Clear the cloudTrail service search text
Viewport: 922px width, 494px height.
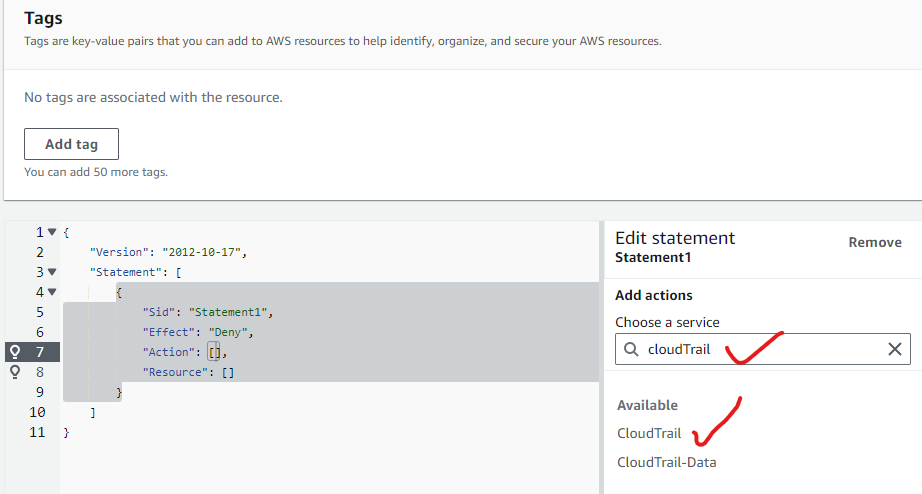click(894, 349)
